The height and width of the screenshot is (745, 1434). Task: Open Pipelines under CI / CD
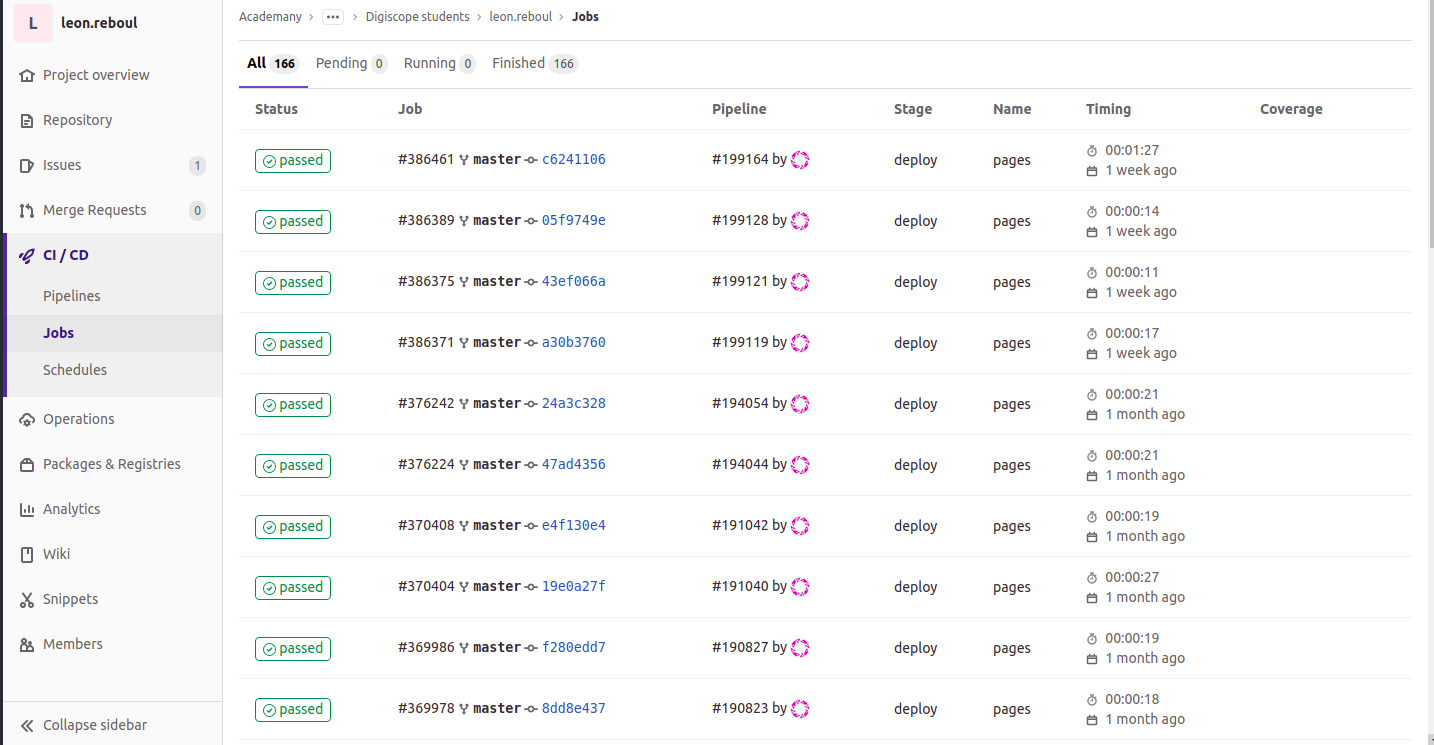[x=72, y=296]
